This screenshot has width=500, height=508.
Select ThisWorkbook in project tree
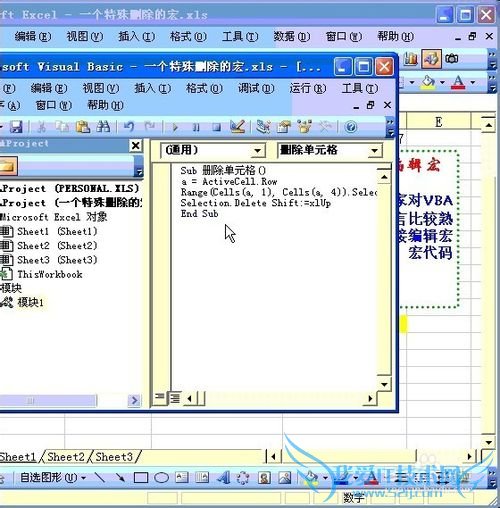(50, 274)
